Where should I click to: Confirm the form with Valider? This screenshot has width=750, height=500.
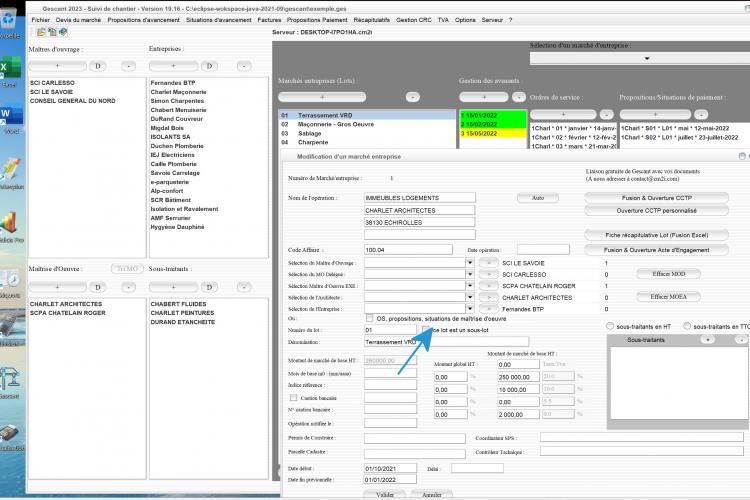pos(385,494)
